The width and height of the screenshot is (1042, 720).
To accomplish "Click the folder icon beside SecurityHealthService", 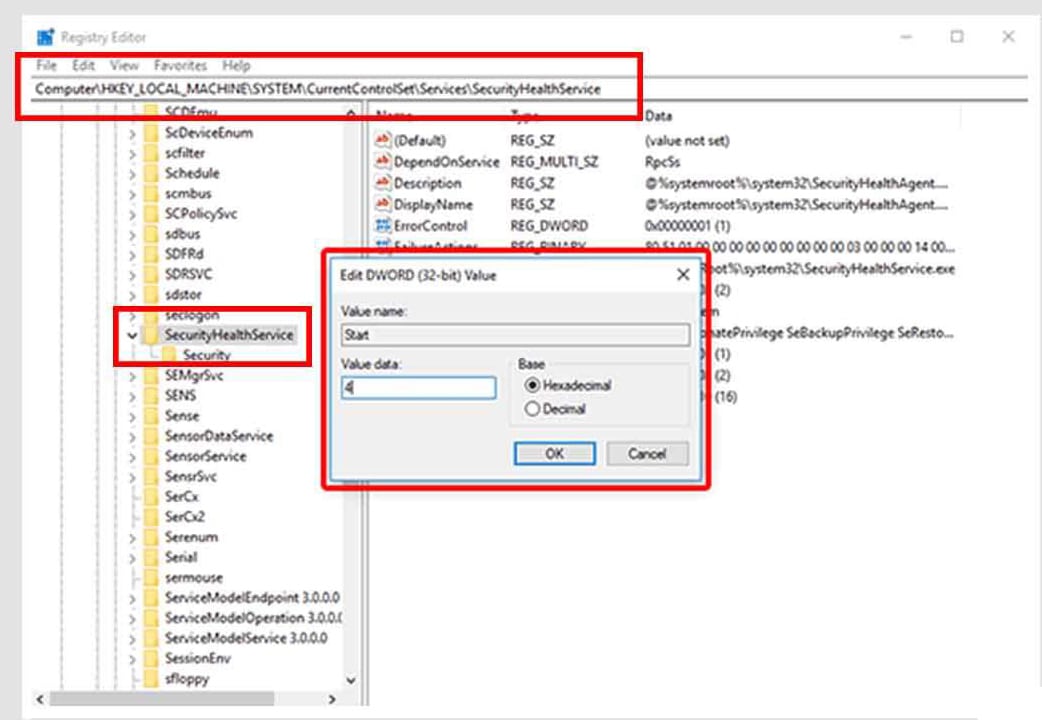I will click(x=152, y=335).
